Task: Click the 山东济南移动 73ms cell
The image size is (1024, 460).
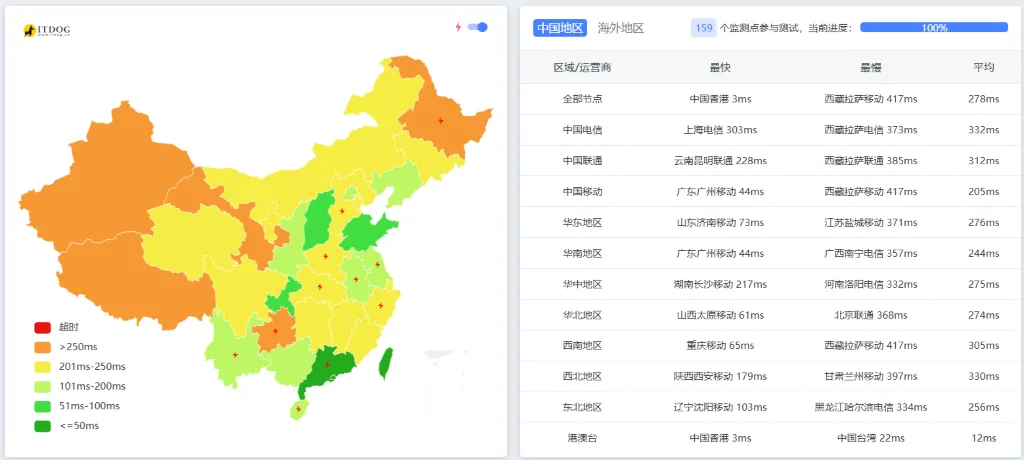Action: 720,222
